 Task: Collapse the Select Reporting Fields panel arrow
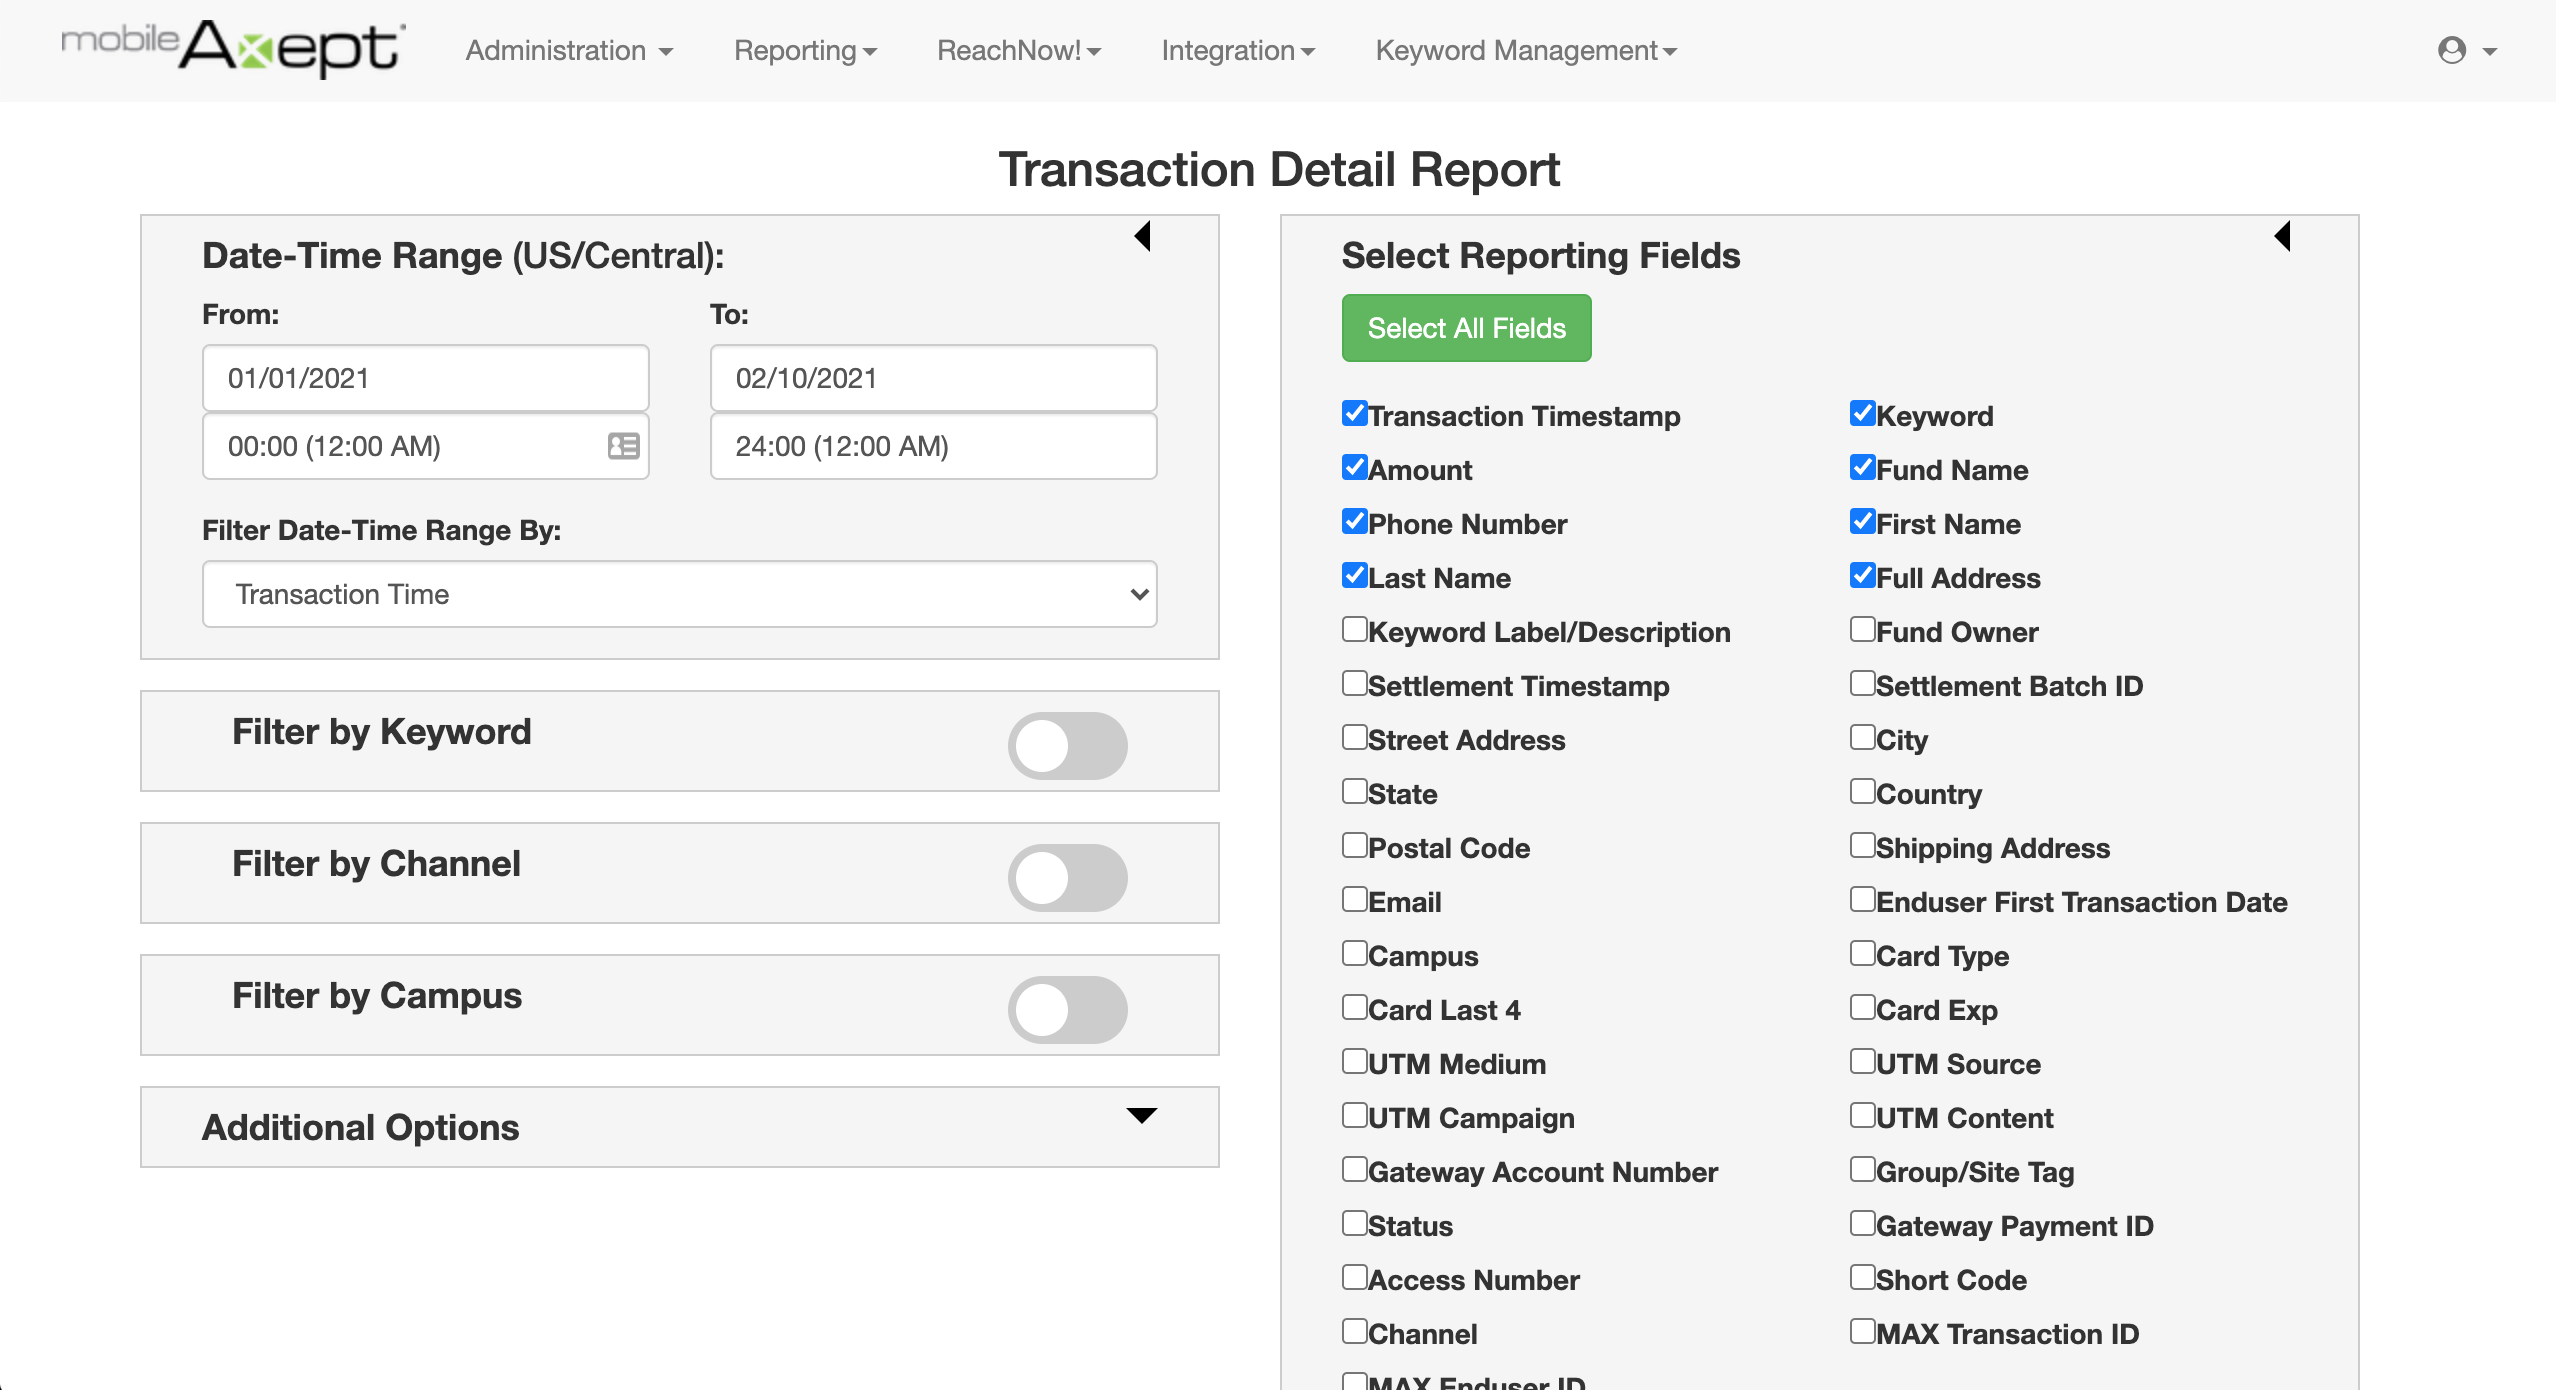2282,237
